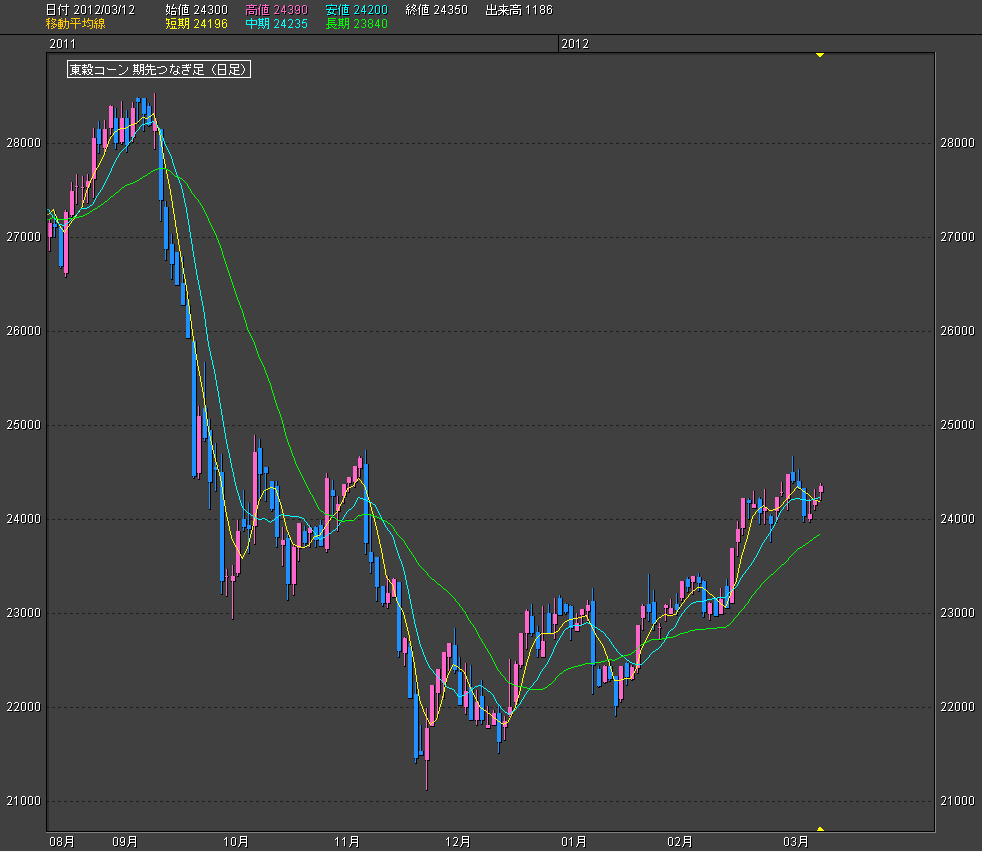Click the 始値 24300 opening price readout
The image size is (982, 852).
tap(196, 10)
